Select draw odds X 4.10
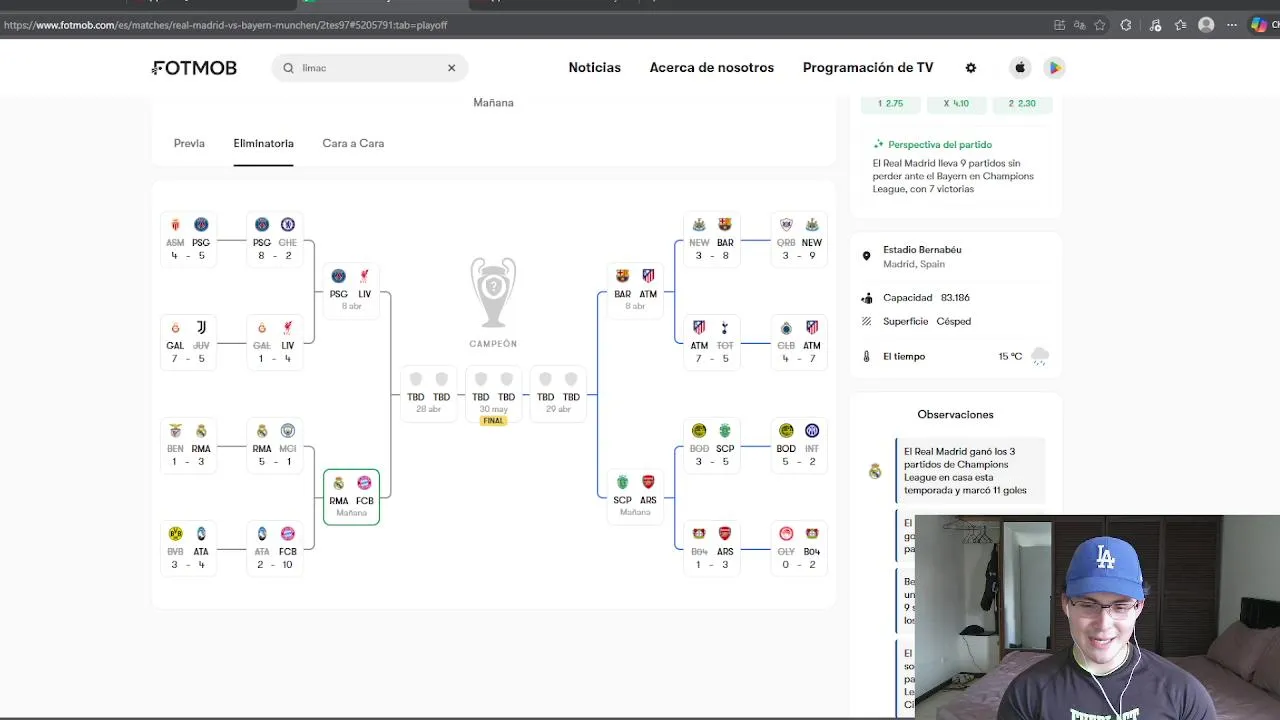 [956, 103]
